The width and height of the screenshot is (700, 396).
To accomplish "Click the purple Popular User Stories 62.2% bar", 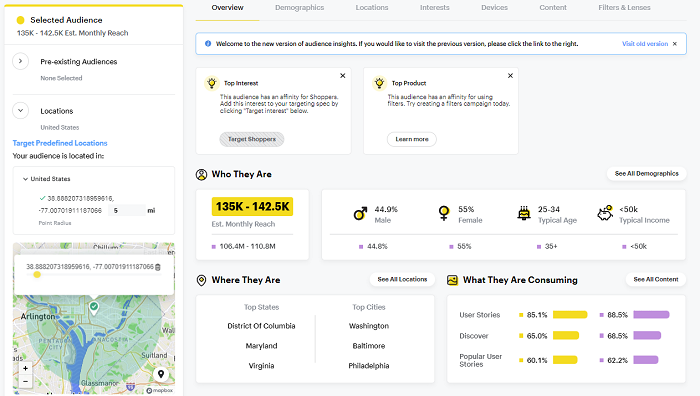I will [x=646, y=360].
